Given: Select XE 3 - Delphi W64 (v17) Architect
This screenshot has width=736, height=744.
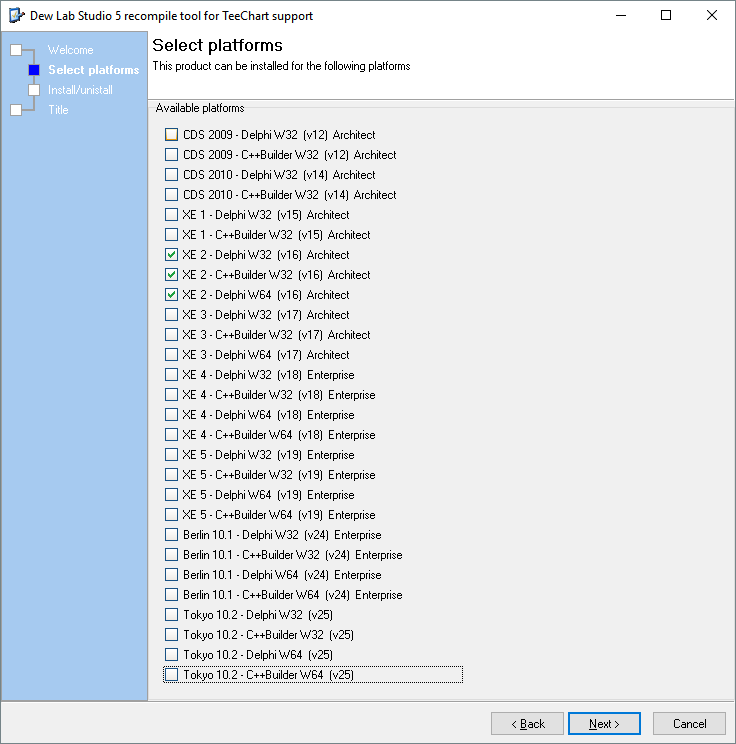Looking at the screenshot, I should [x=171, y=354].
